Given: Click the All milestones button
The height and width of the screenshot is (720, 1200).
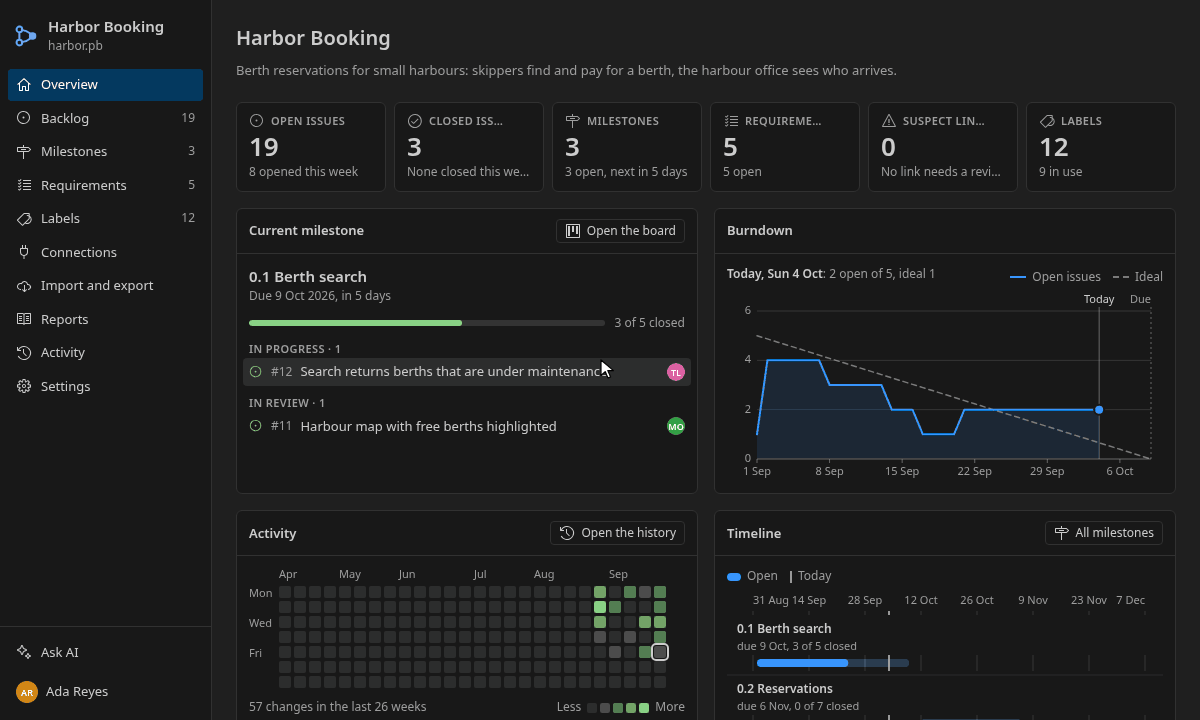Looking at the screenshot, I should (1104, 533).
